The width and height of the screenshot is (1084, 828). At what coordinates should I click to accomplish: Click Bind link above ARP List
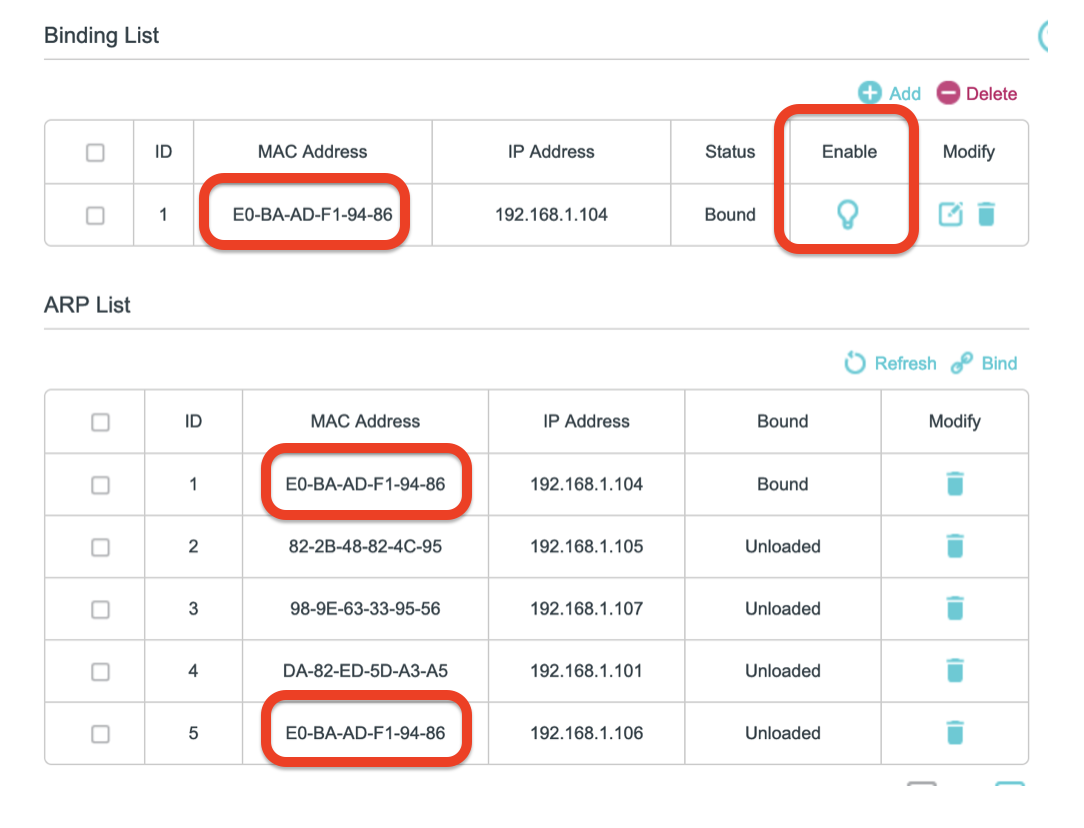[x=984, y=363]
